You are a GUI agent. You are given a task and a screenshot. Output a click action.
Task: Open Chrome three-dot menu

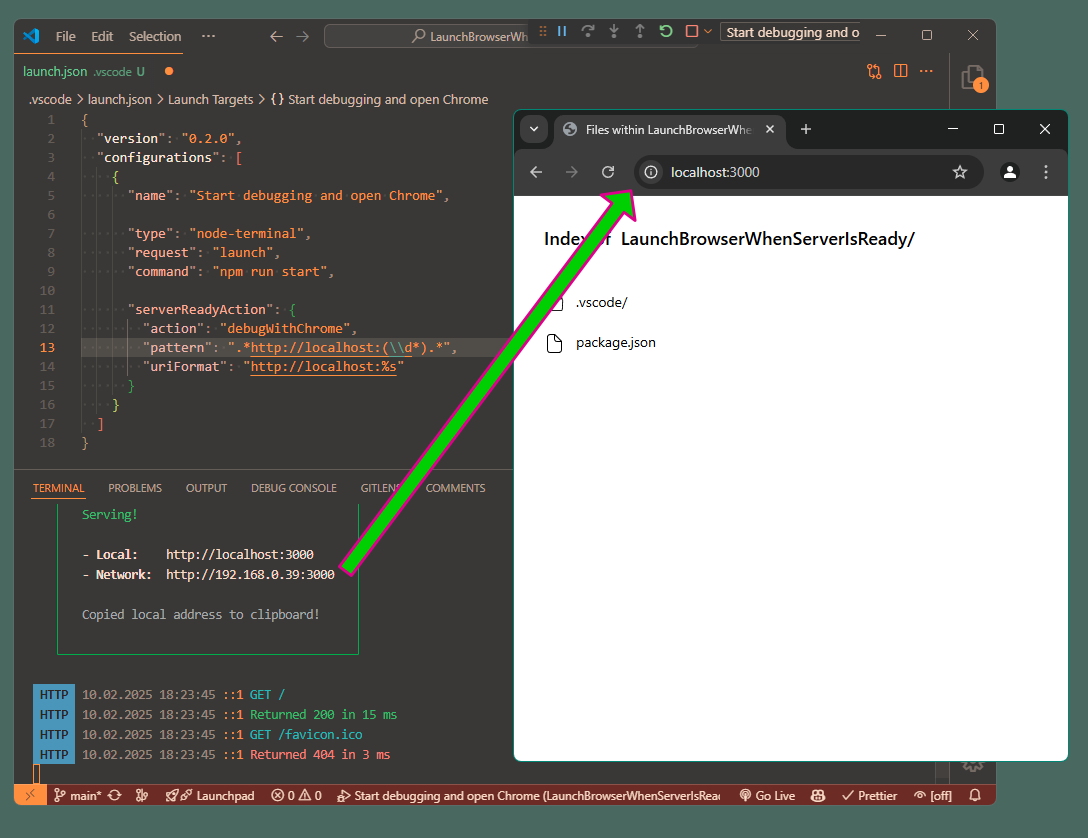(1046, 172)
